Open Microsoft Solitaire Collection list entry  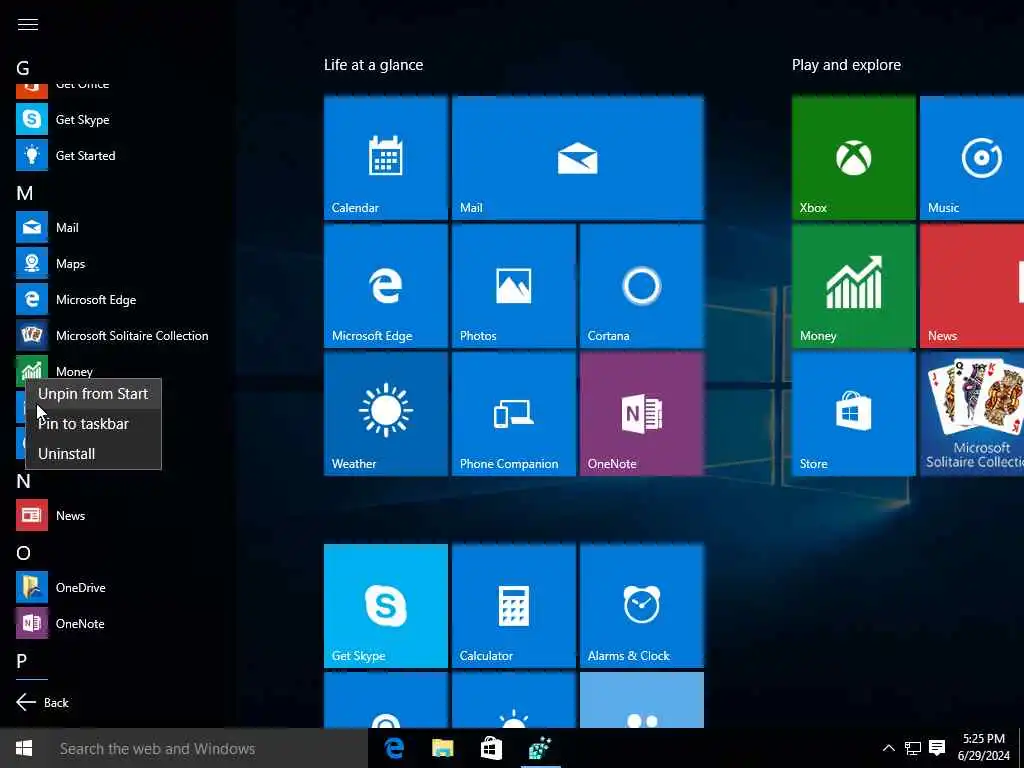pyautogui.click(x=112, y=336)
